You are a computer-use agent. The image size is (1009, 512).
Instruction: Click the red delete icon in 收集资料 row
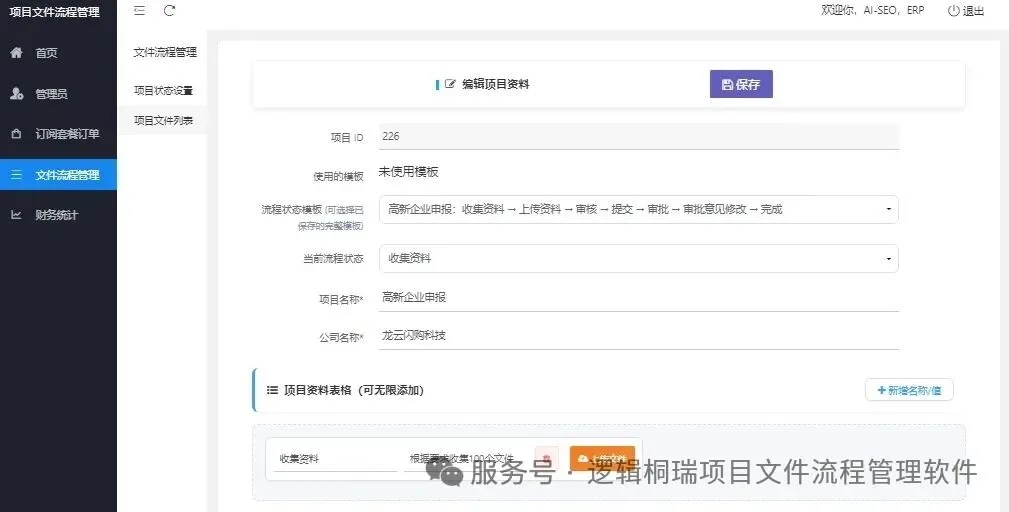click(546, 459)
